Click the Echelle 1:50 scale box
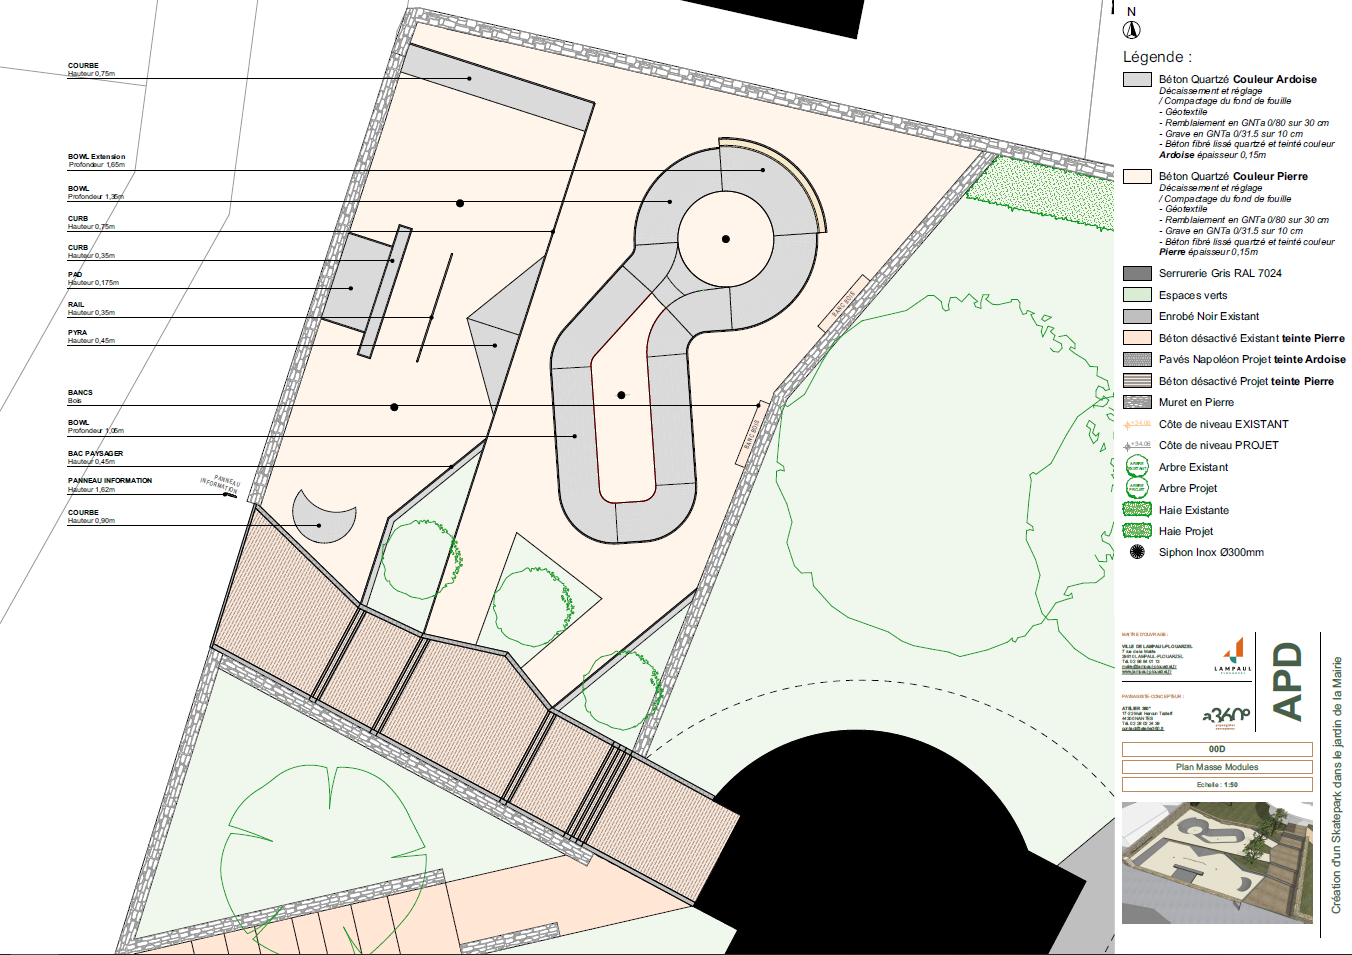Viewport: 1352px width, 955px height. point(1217,785)
